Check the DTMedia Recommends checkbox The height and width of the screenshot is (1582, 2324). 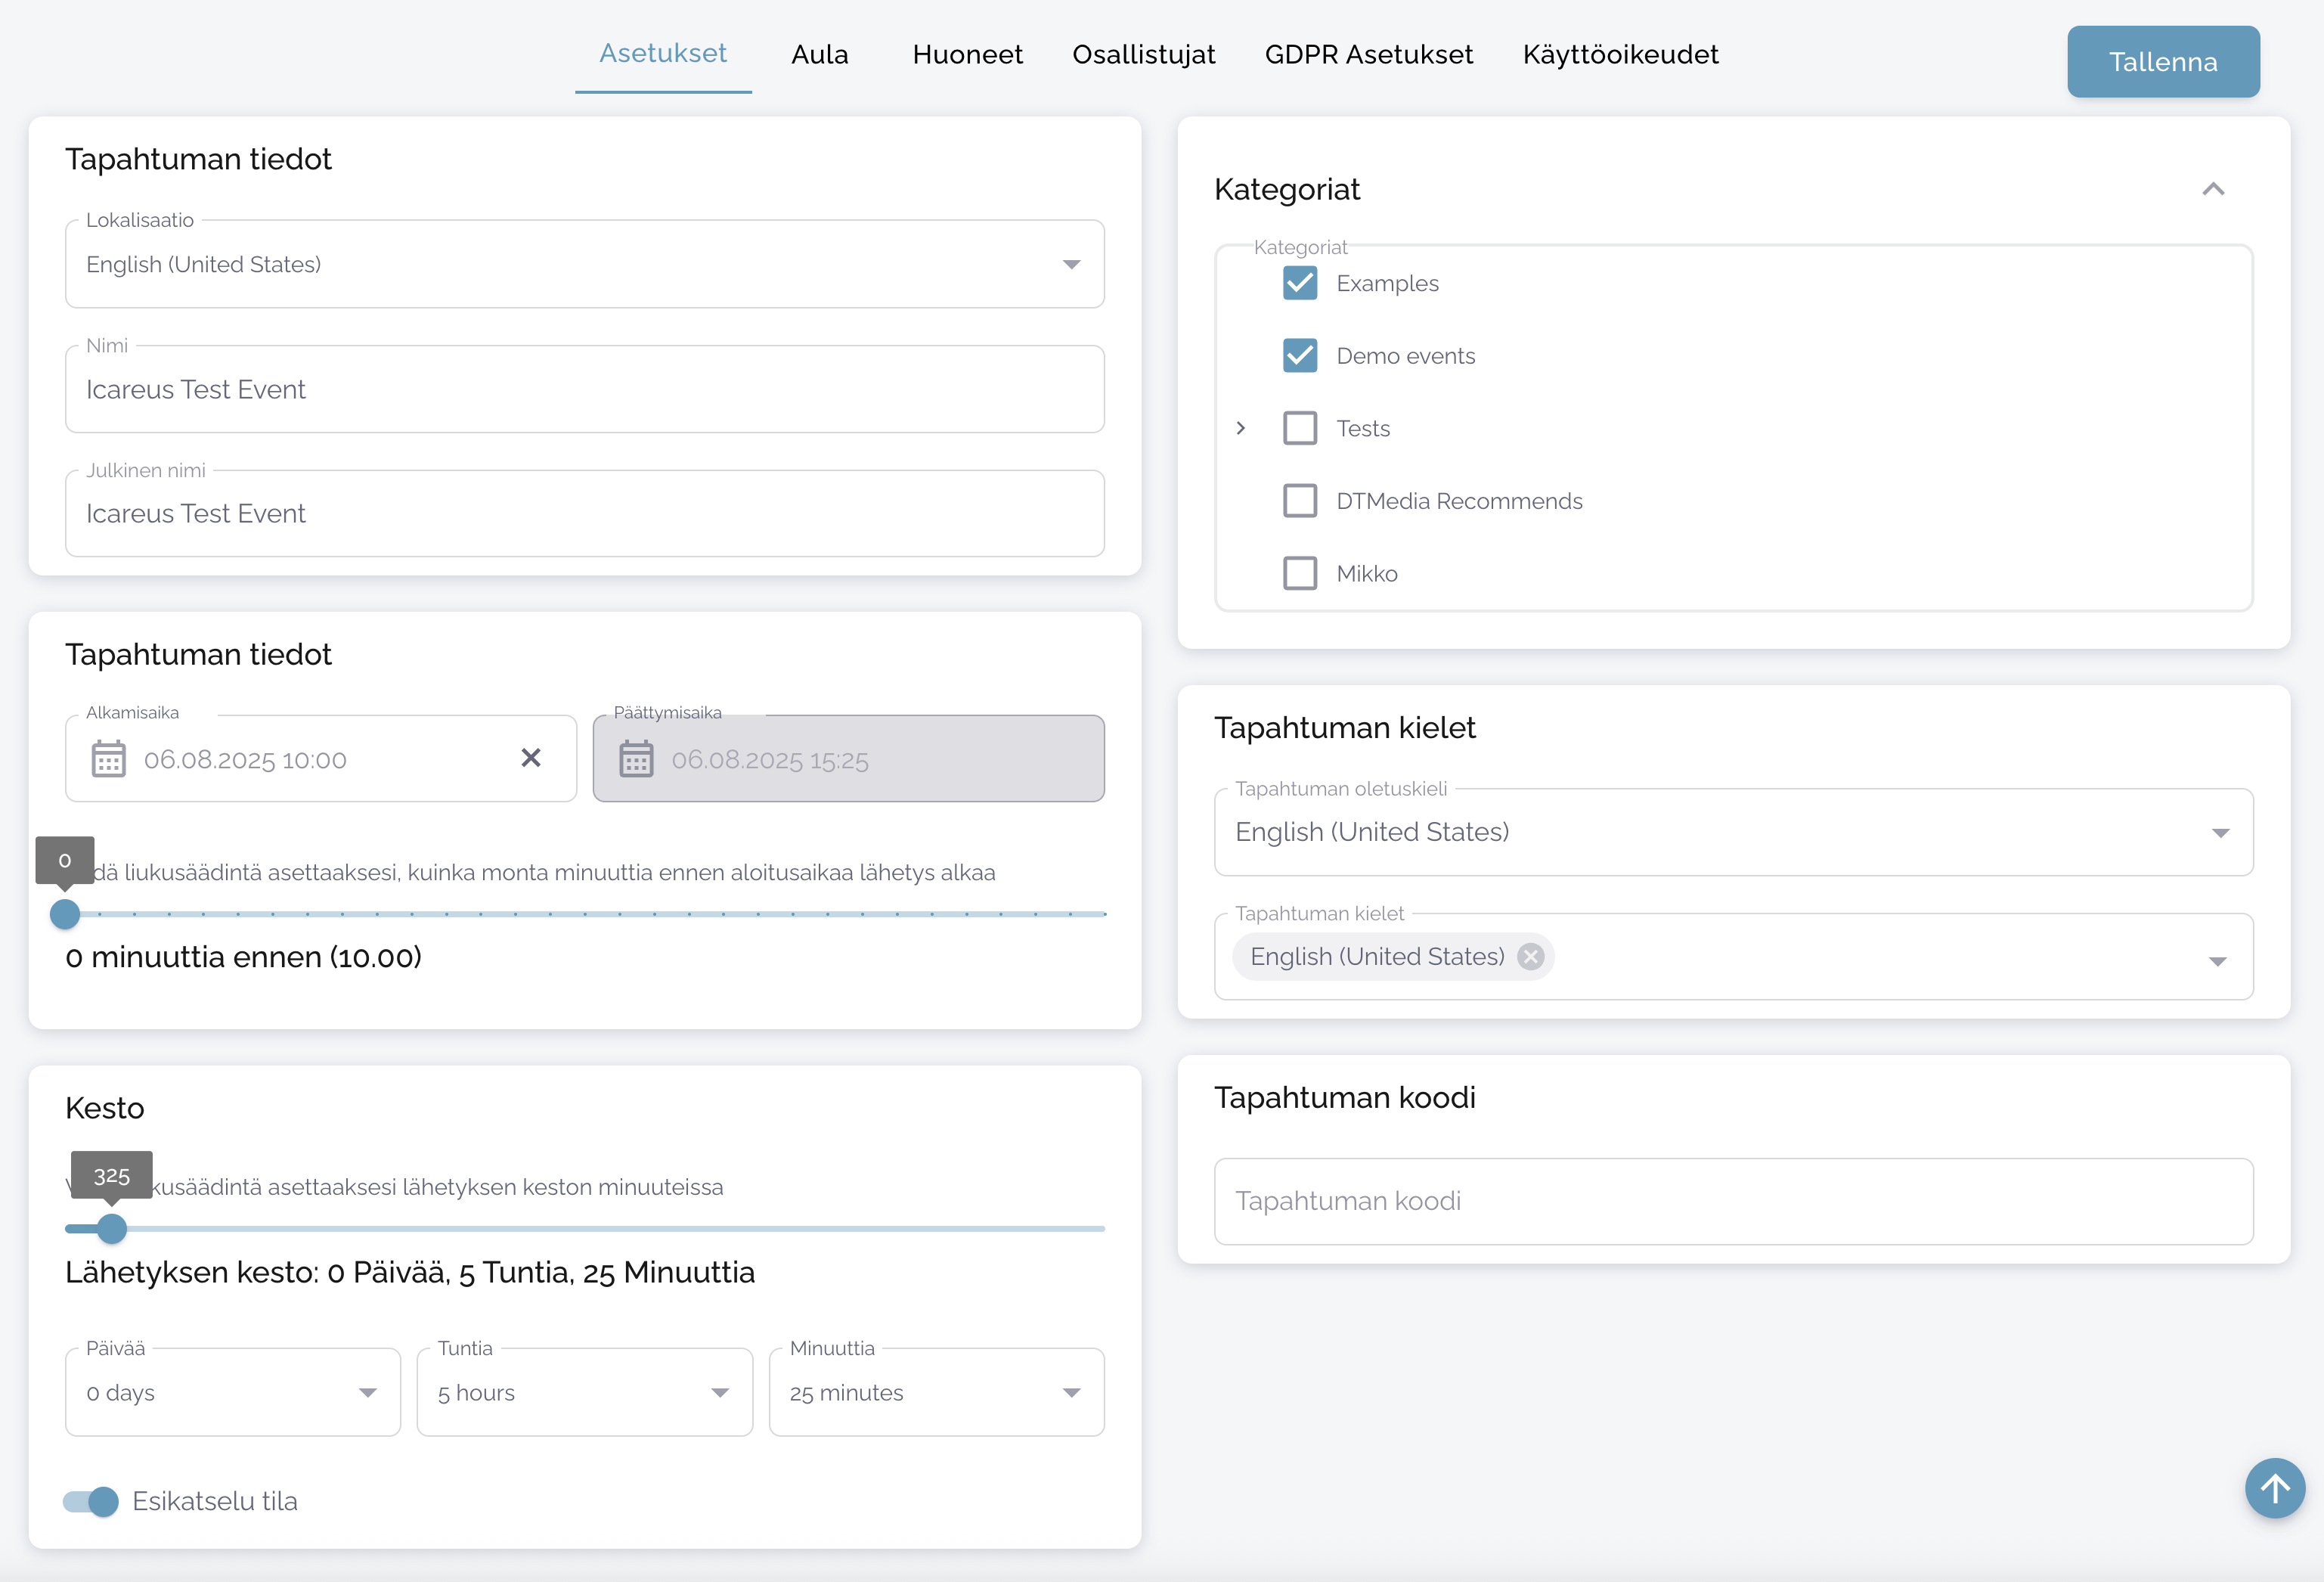coord(1300,501)
